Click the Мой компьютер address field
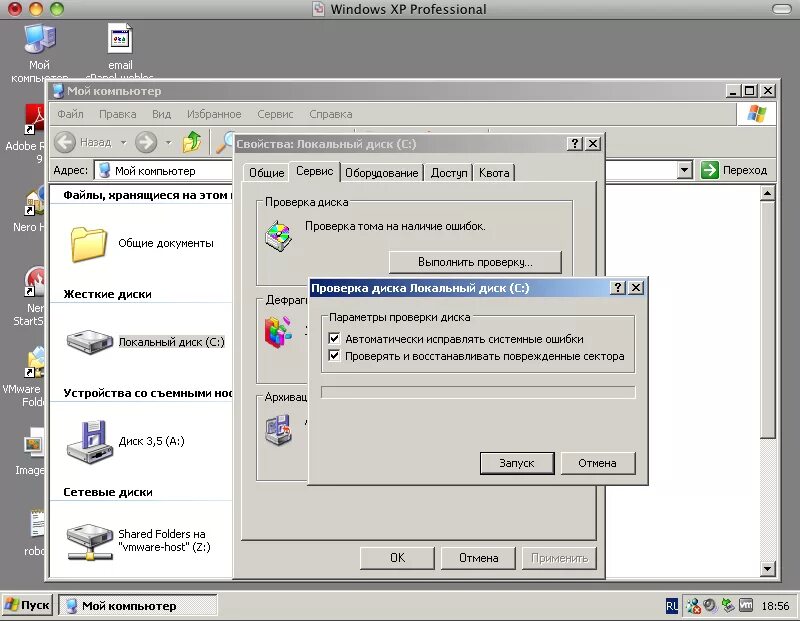 [163, 170]
